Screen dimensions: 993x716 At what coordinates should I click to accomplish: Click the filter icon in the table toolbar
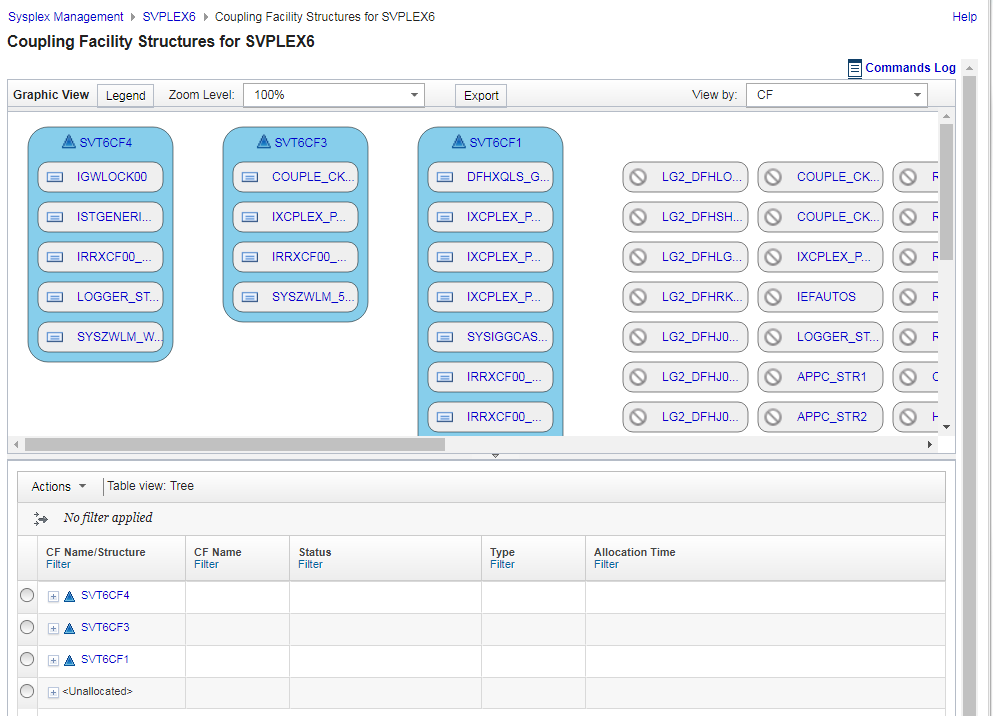click(x=40, y=518)
